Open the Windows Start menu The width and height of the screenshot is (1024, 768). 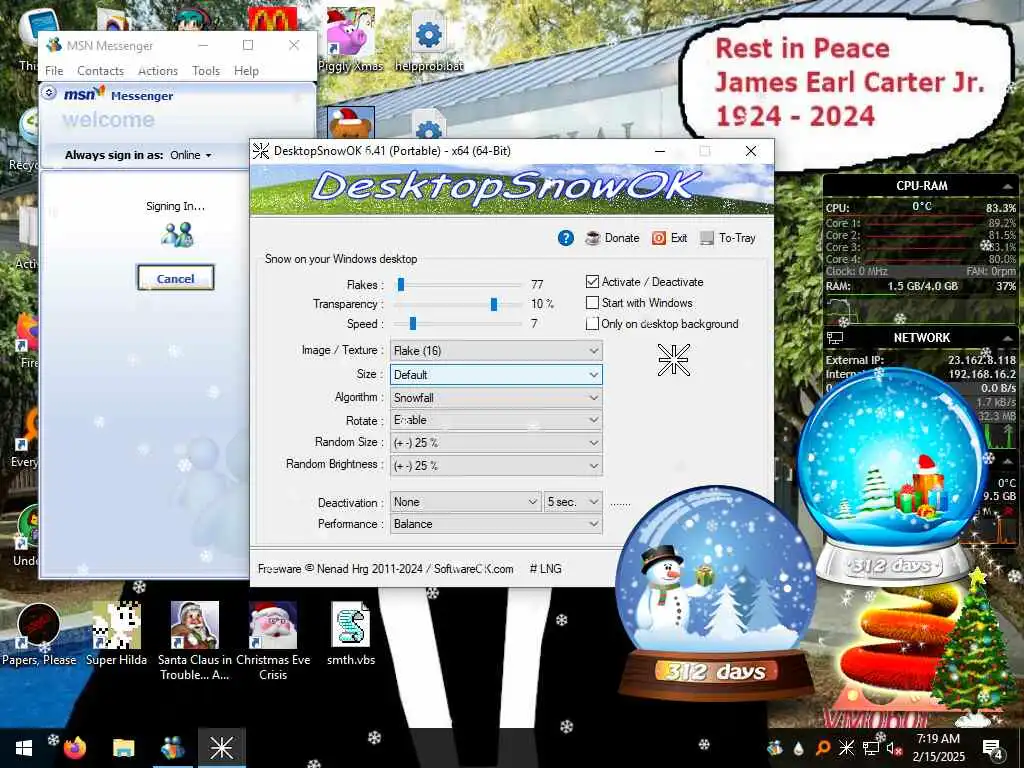point(24,748)
